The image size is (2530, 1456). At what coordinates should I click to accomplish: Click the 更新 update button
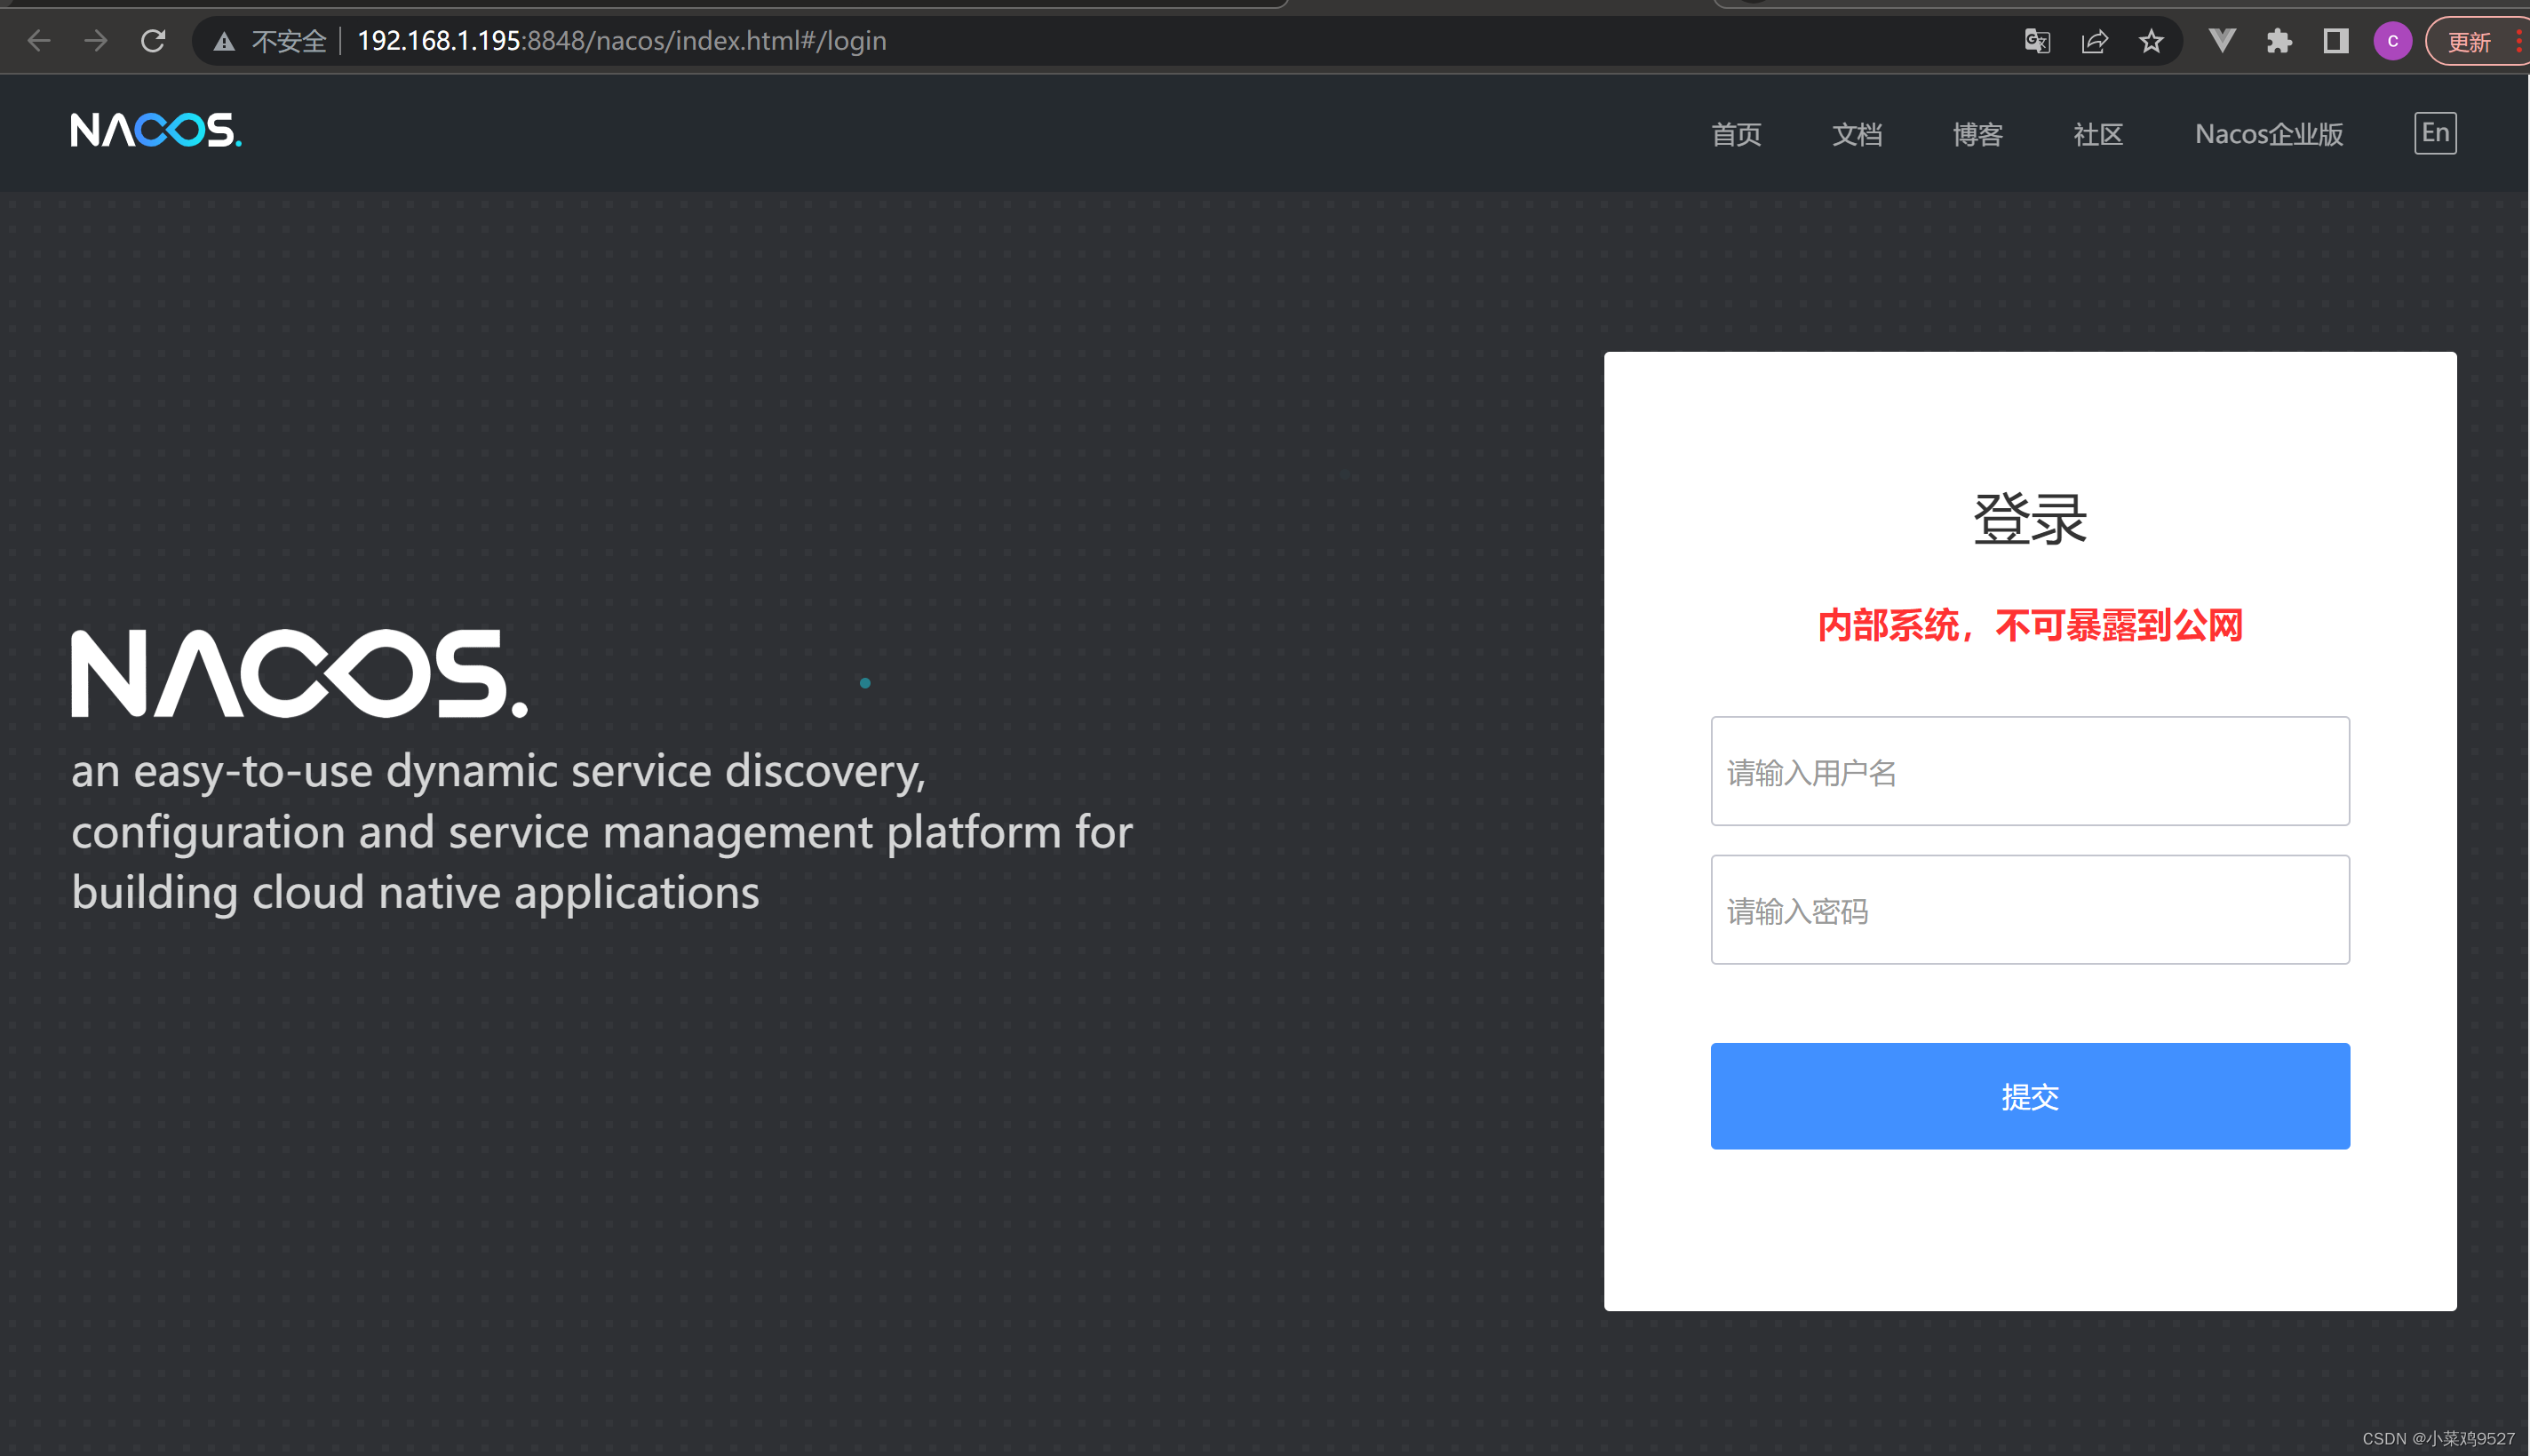2469,42
